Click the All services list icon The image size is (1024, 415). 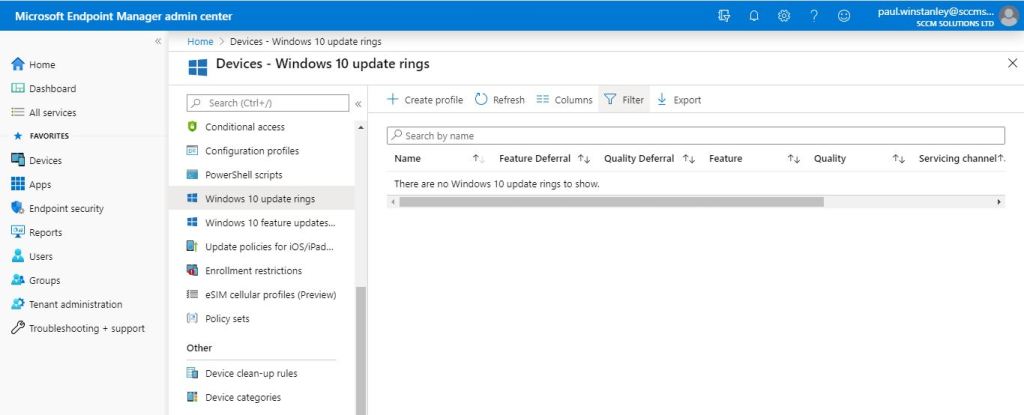[18, 112]
